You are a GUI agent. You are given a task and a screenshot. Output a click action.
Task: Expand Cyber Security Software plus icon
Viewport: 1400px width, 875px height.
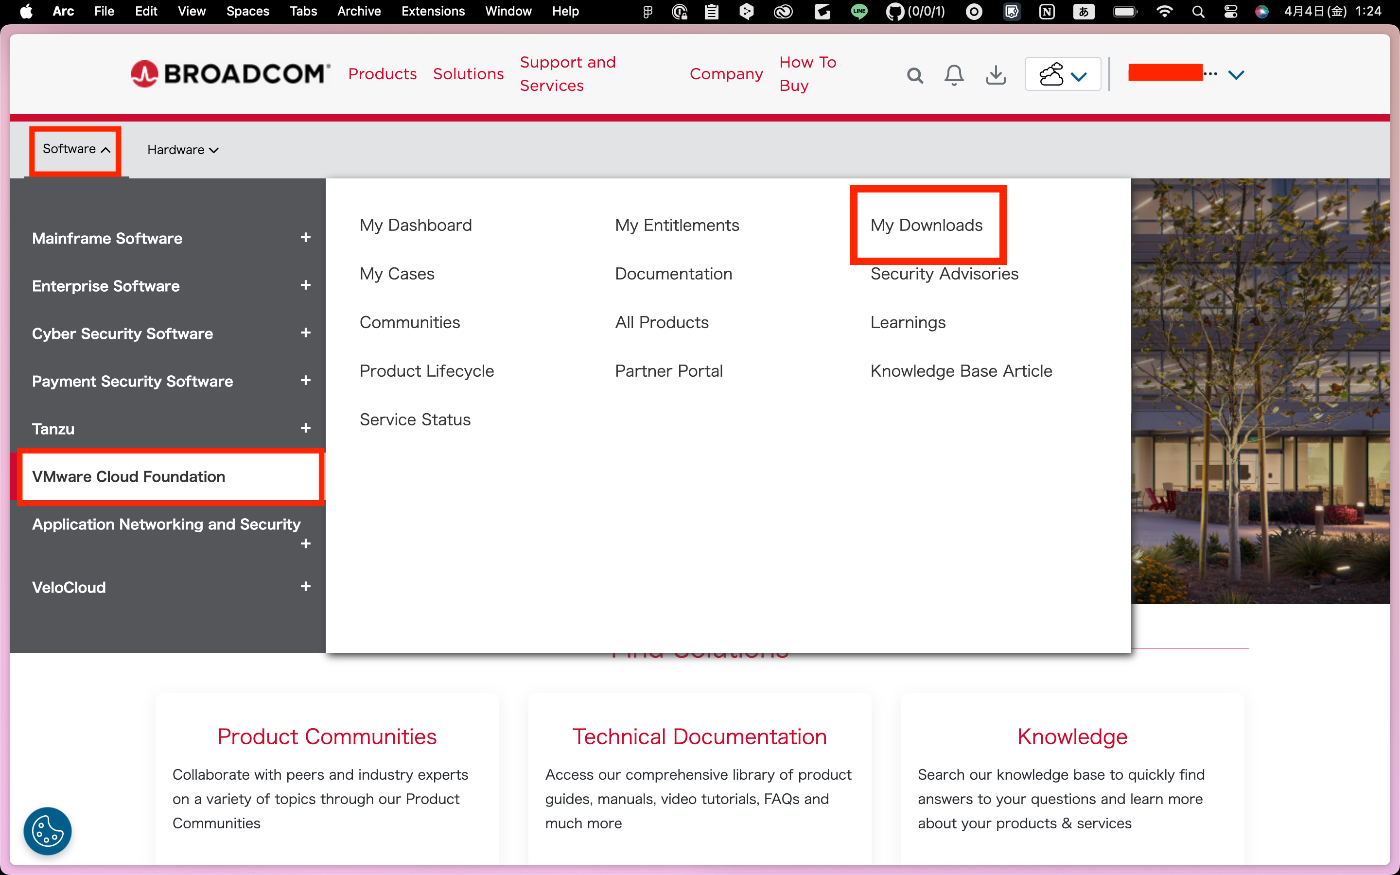pos(306,333)
